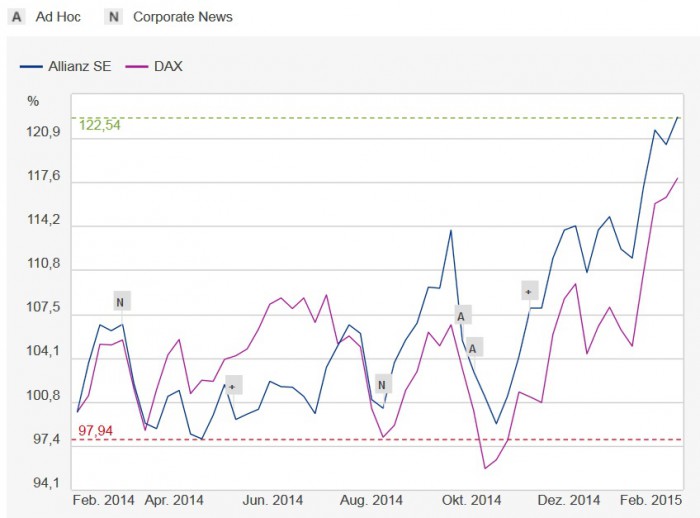Viewport: 700px width, 518px height.
Task: Click the upper A marker near October 2014
Action: (x=461, y=316)
